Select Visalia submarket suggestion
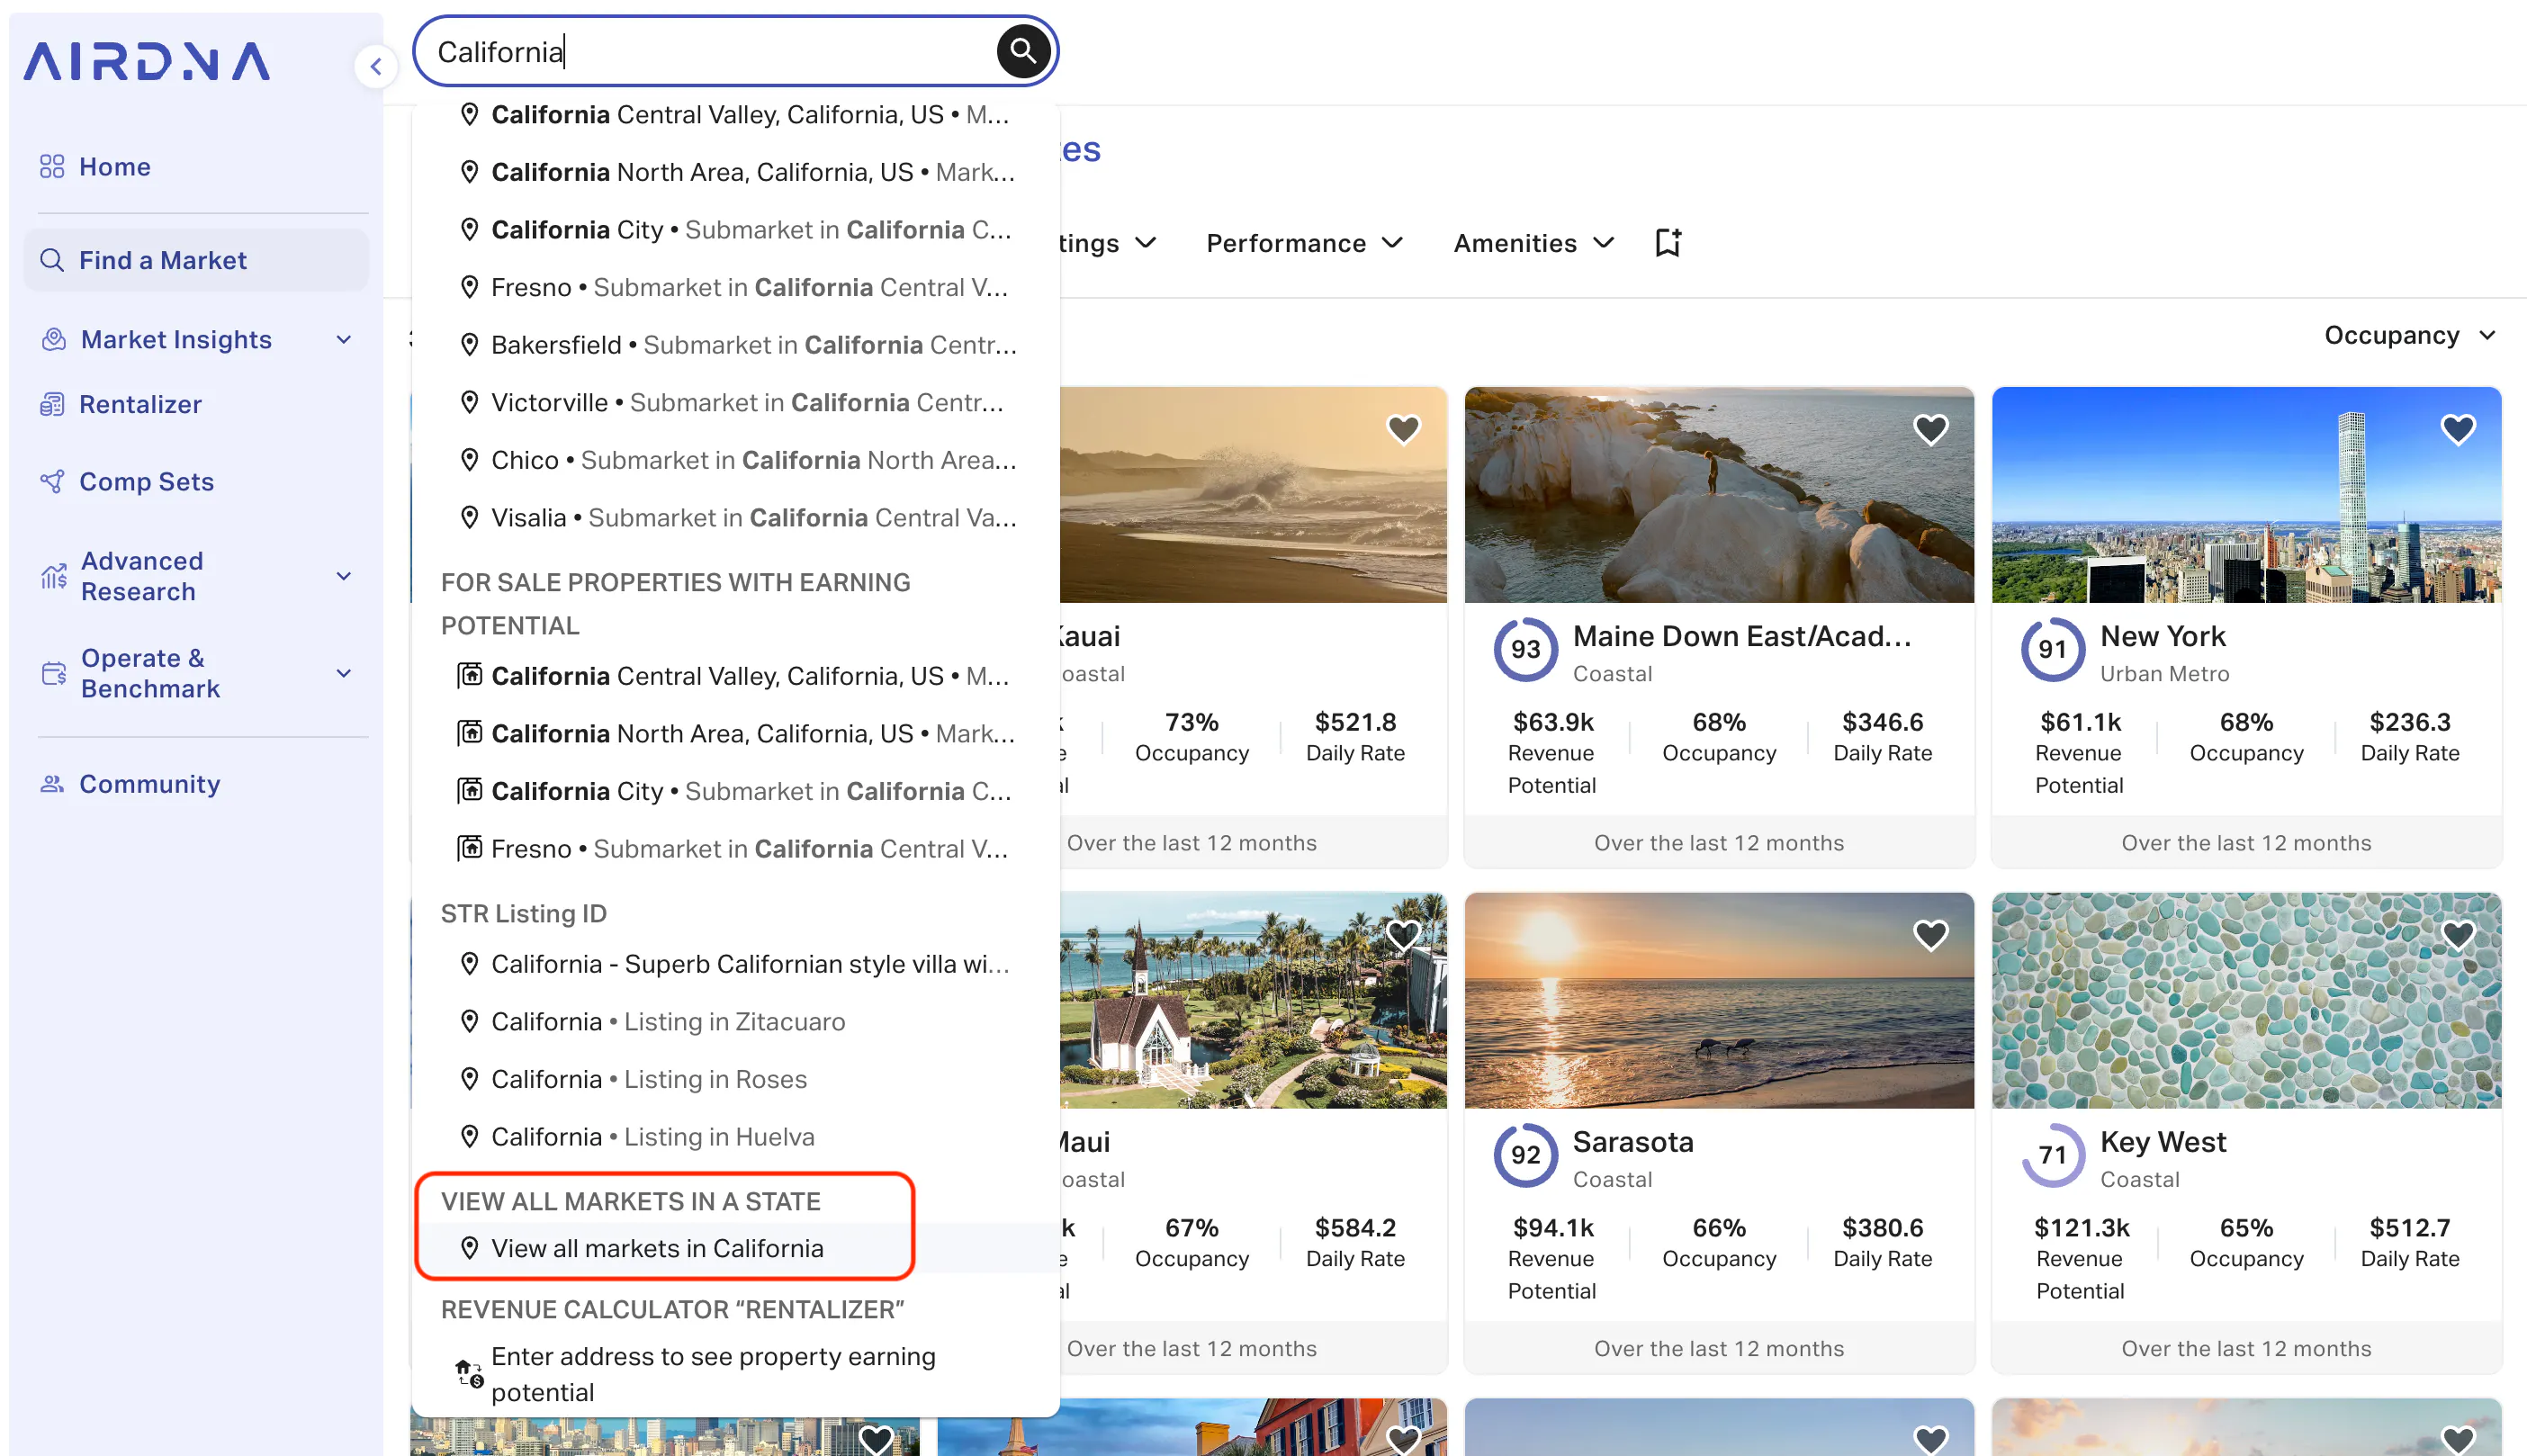 (735, 518)
